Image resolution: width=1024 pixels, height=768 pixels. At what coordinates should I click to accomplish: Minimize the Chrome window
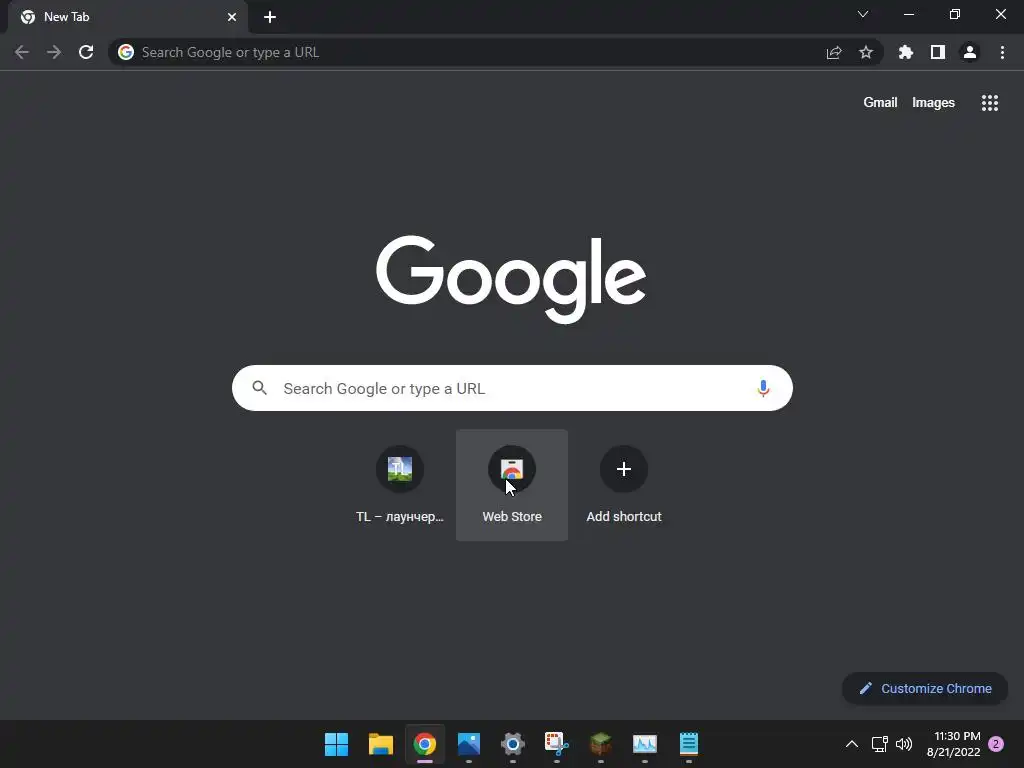909,14
